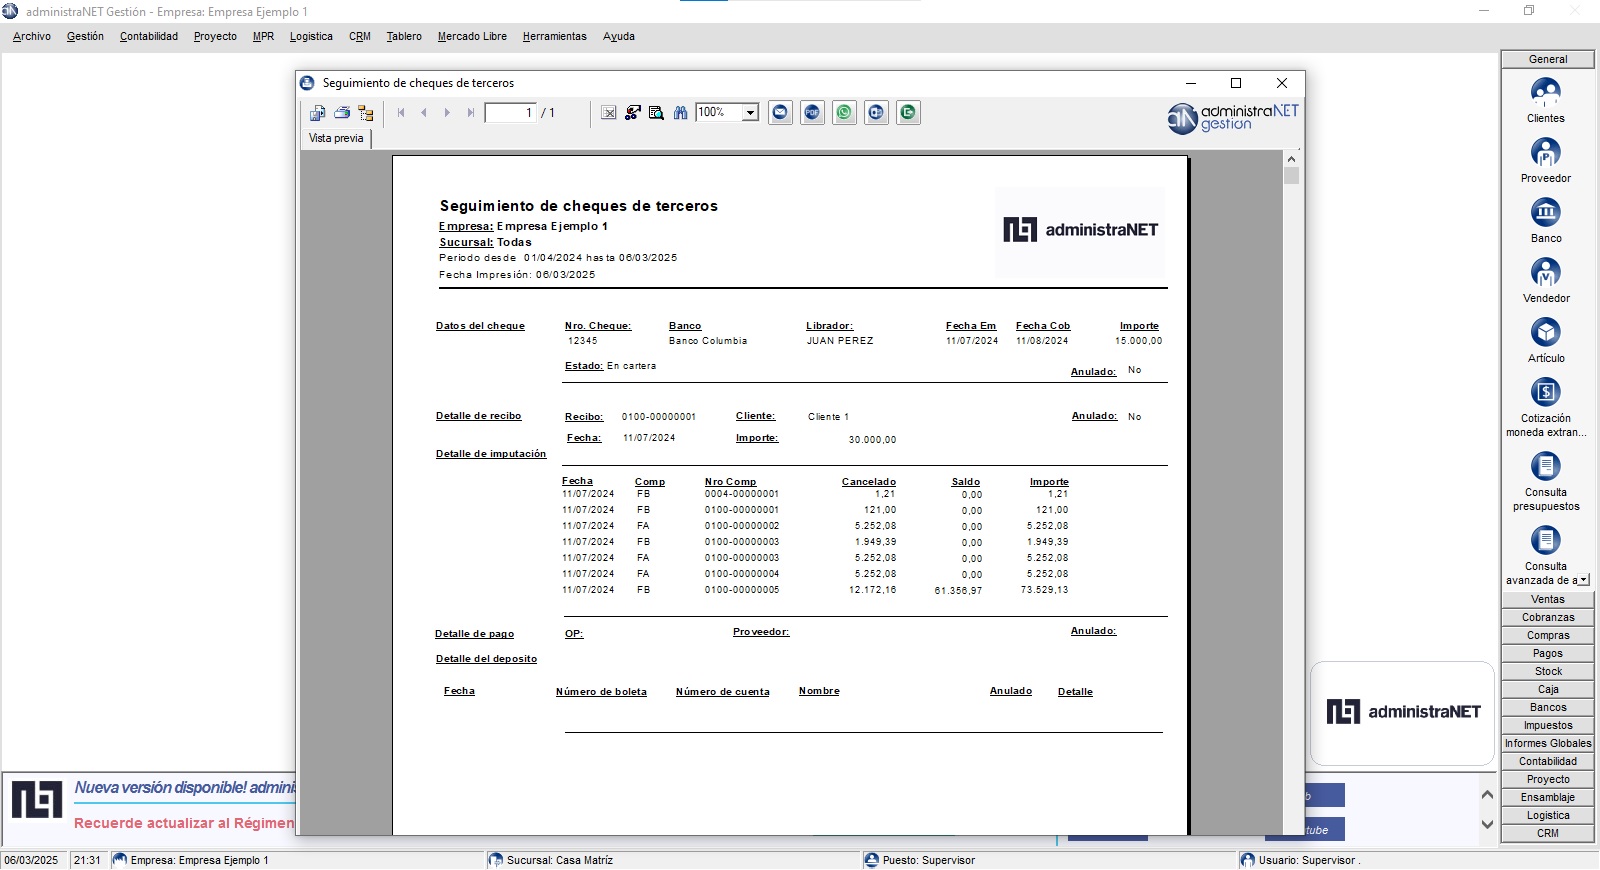Click the Proyecto sidebar button
The image size is (1600, 870).
point(1548,780)
